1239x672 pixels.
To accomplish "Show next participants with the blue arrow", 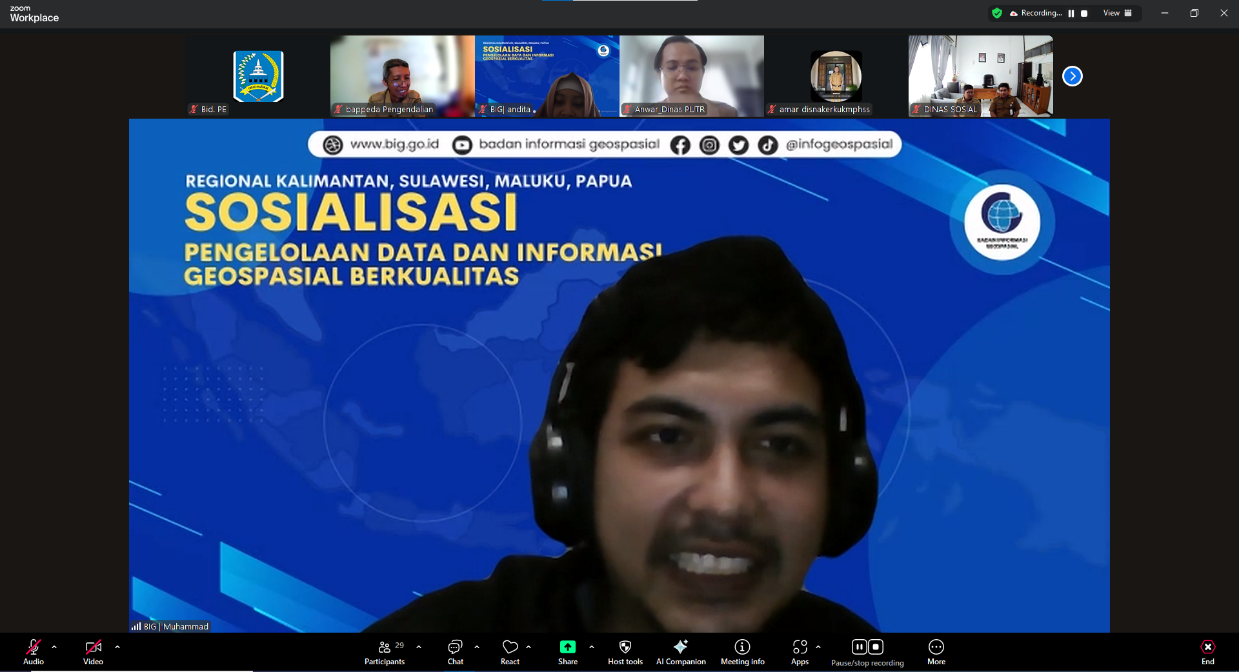I will [1072, 76].
